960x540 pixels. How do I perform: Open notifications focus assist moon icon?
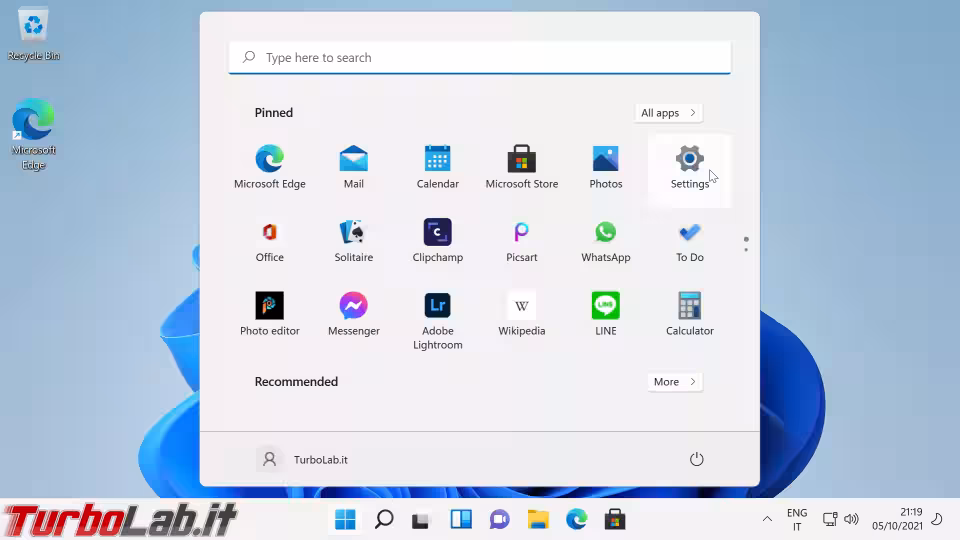coord(937,519)
